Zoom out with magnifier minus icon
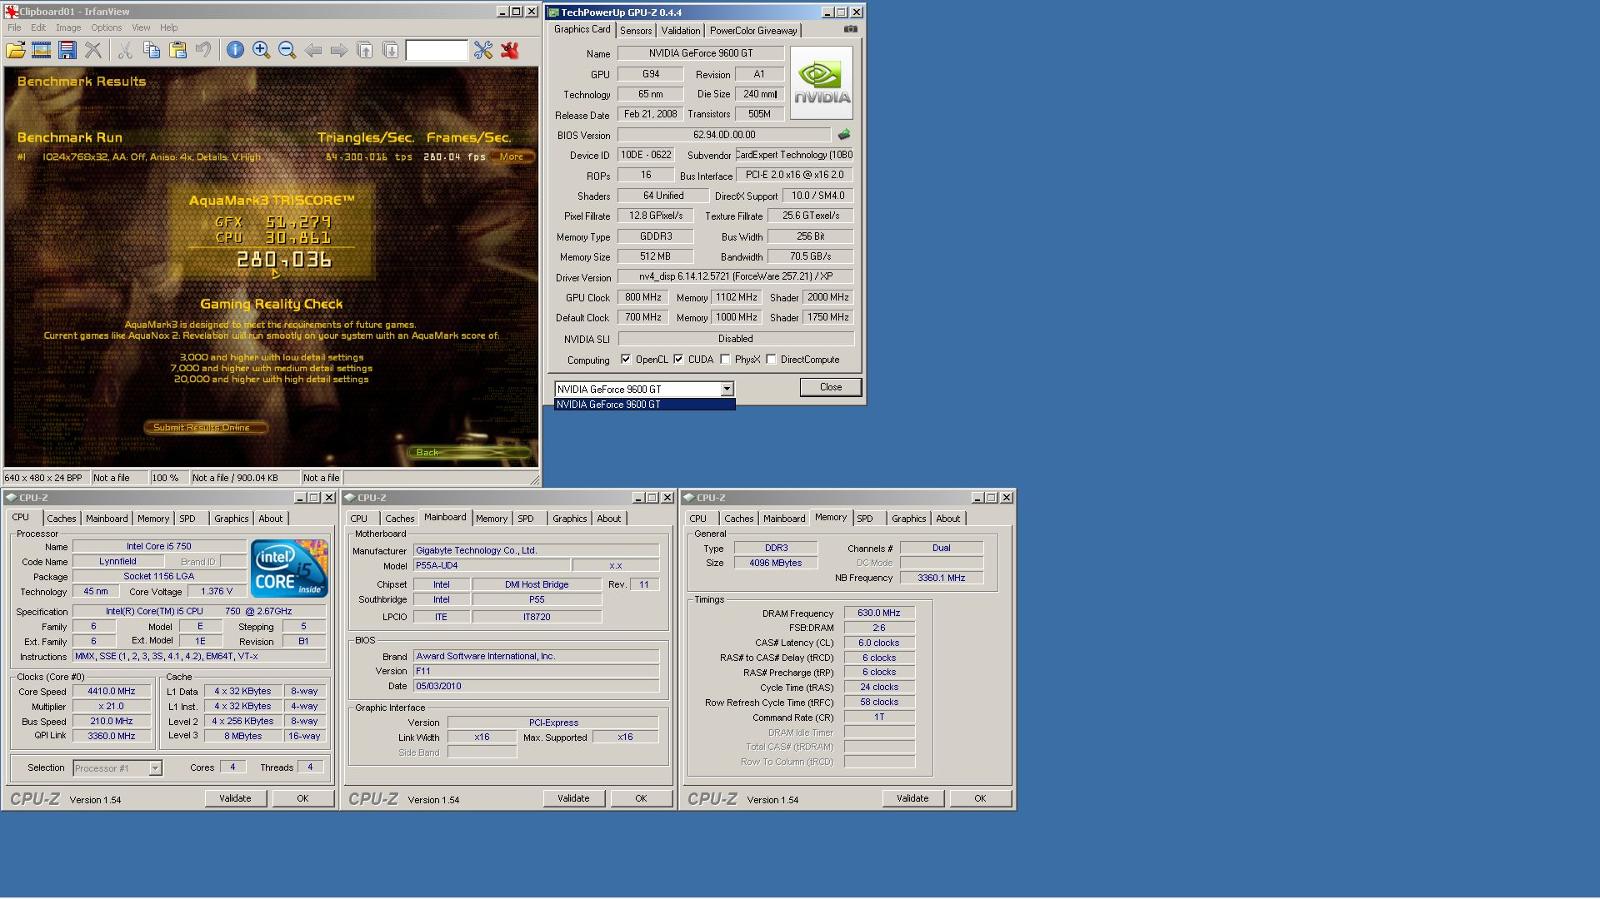The width and height of the screenshot is (1600, 899). pyautogui.click(x=287, y=50)
